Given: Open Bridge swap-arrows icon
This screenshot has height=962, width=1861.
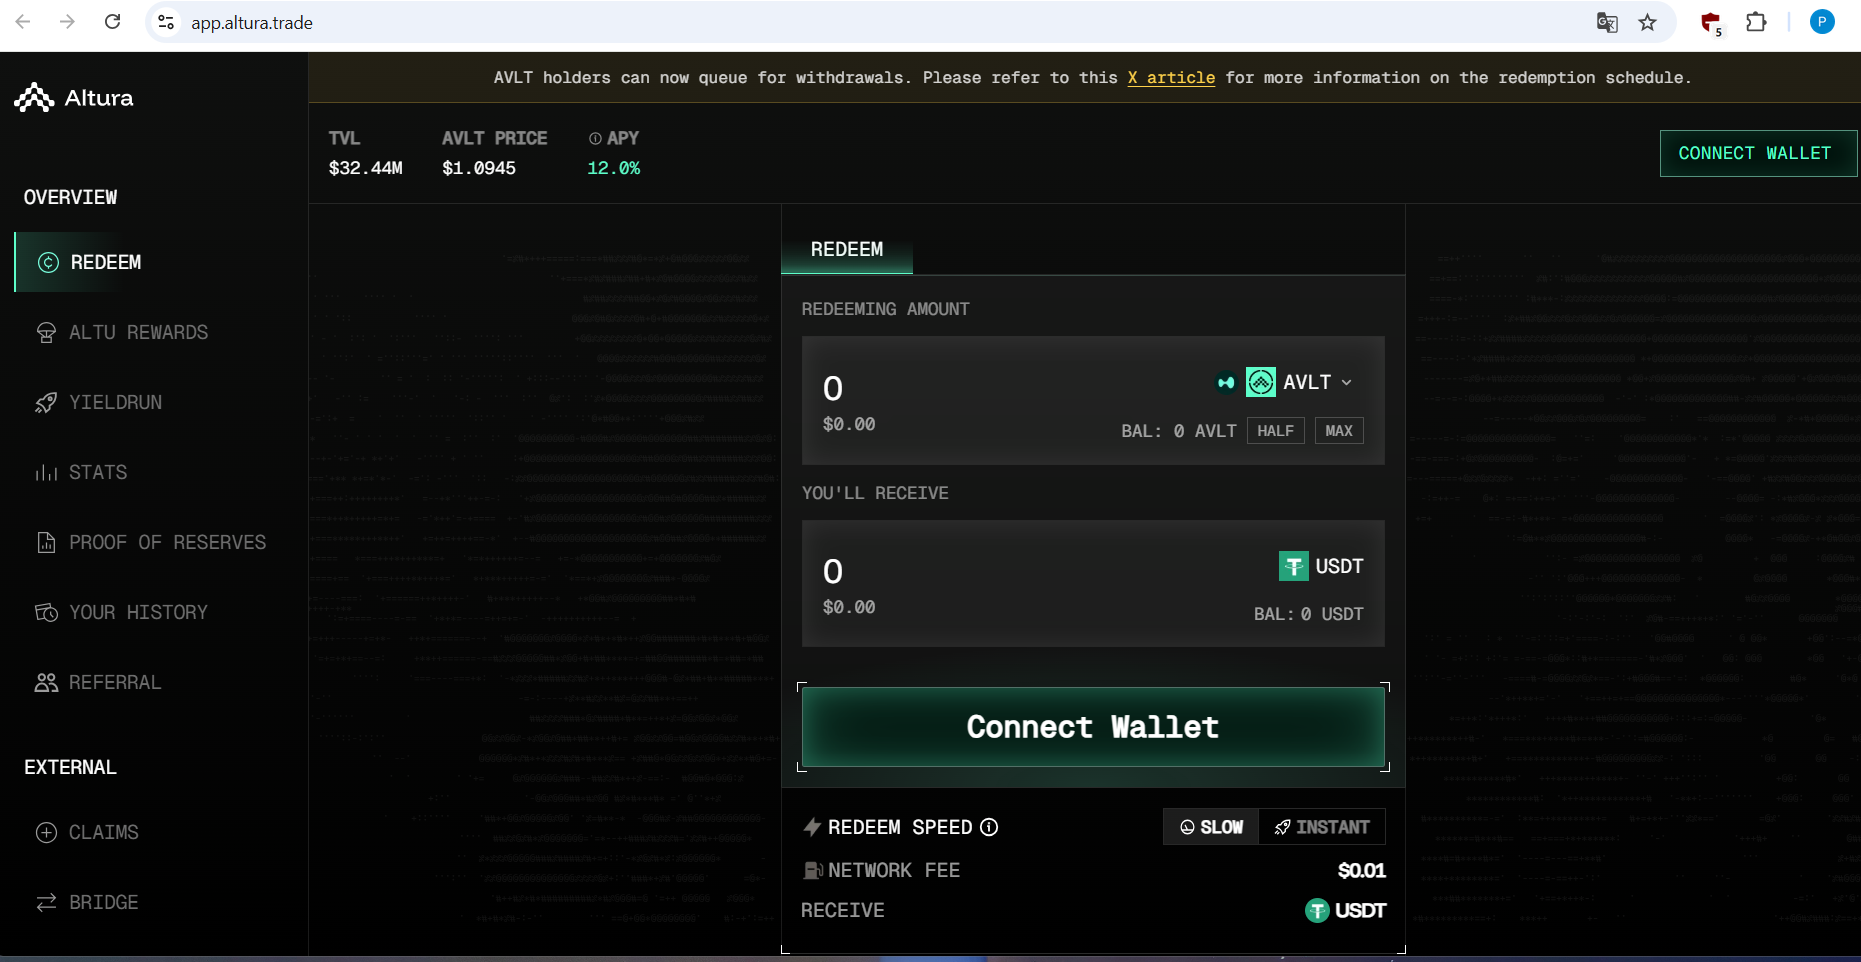Looking at the screenshot, I should click(46, 902).
